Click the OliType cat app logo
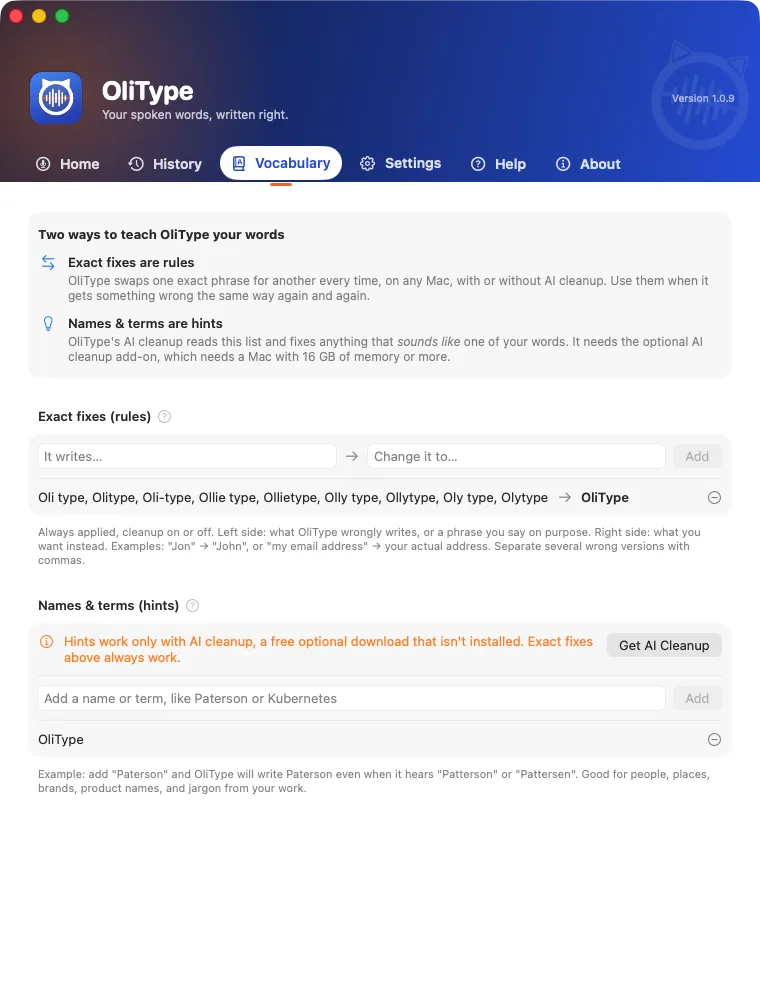Image resolution: width=760 pixels, height=1000 pixels. [x=56, y=98]
